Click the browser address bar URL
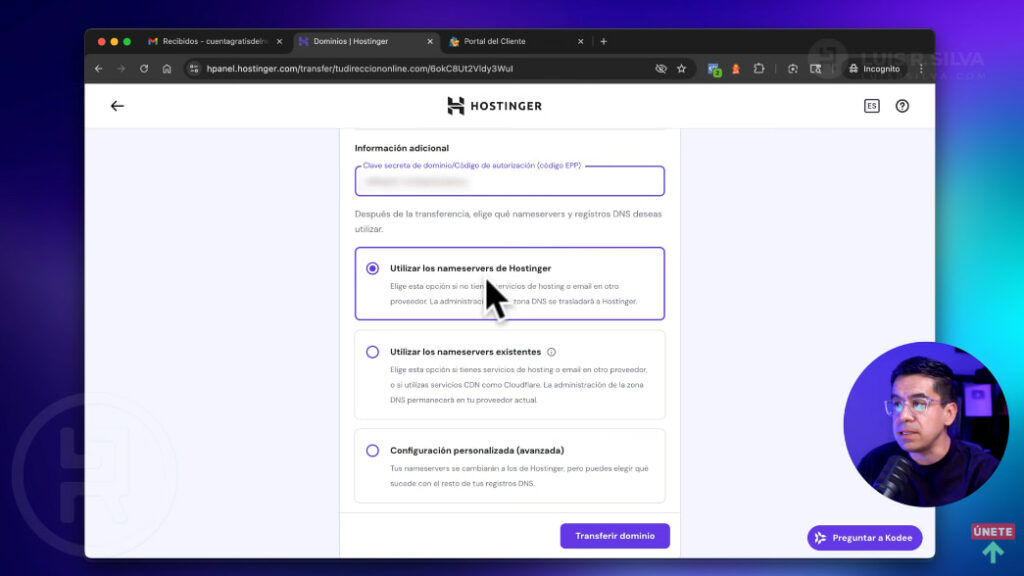 coord(360,69)
